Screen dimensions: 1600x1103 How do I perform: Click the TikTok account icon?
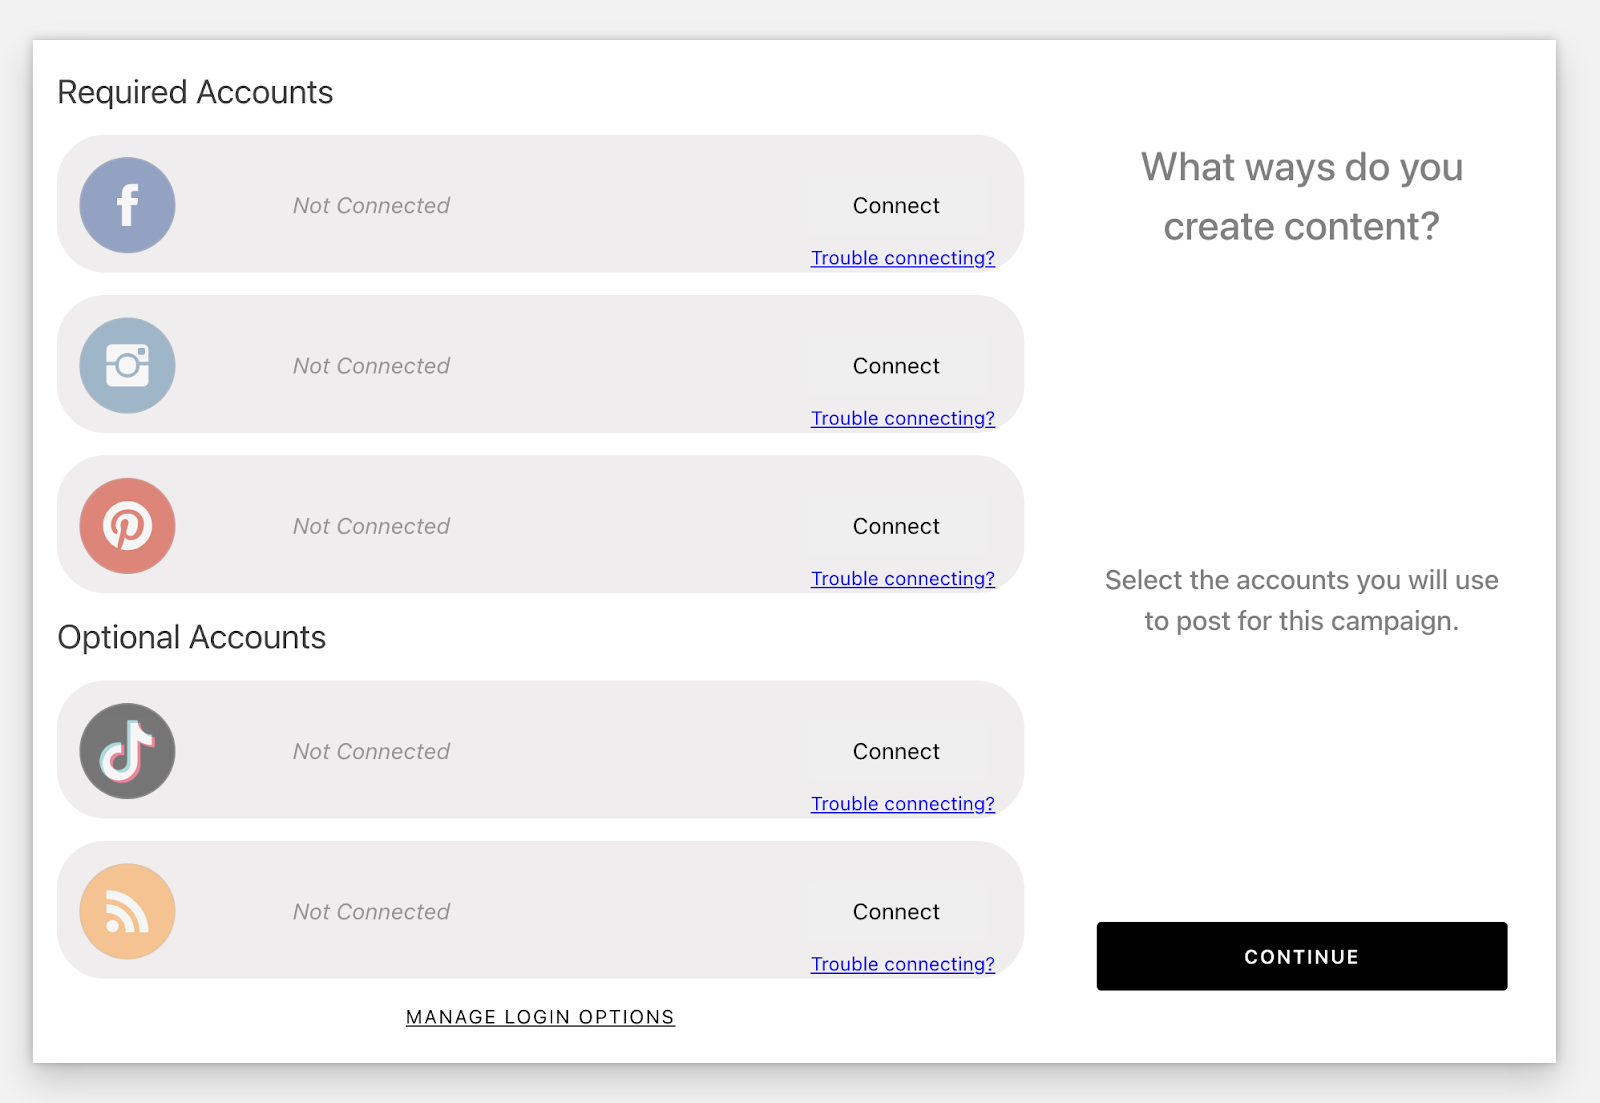click(127, 751)
